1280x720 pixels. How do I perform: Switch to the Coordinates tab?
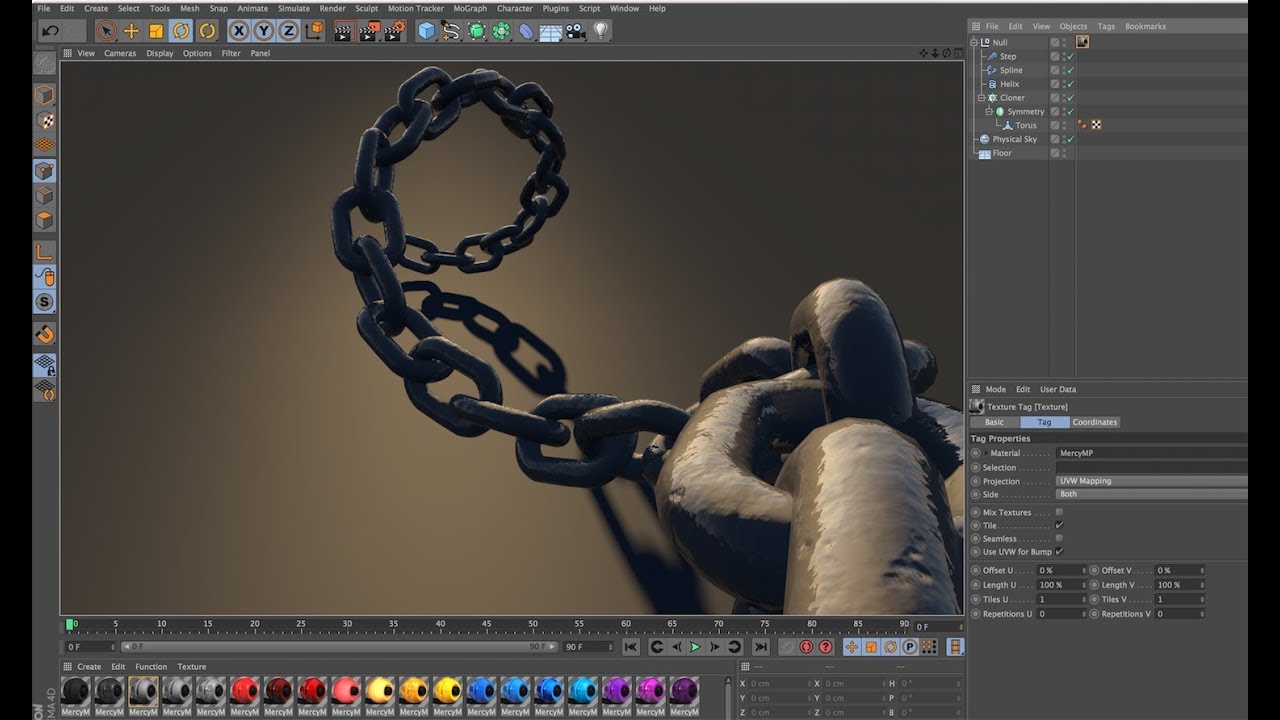click(1094, 422)
